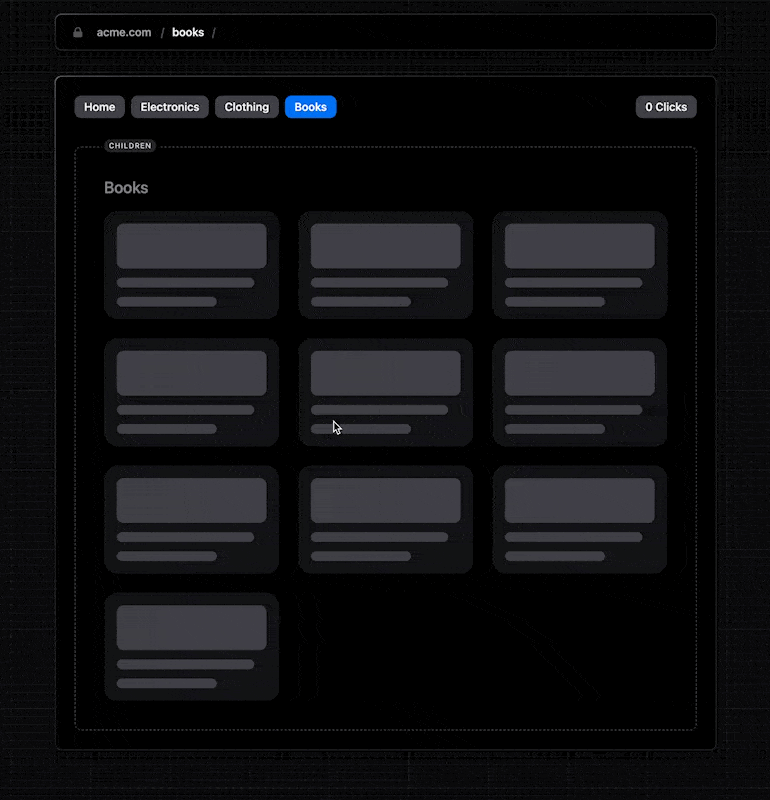This screenshot has height=800, width=770.
Task: Click the lock icon in the address bar
Action: tap(78, 32)
